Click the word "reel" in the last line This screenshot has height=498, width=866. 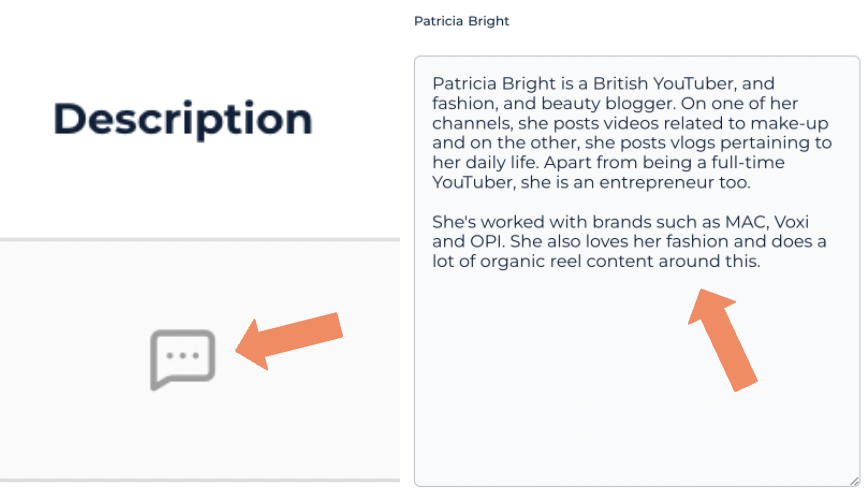coord(554,262)
